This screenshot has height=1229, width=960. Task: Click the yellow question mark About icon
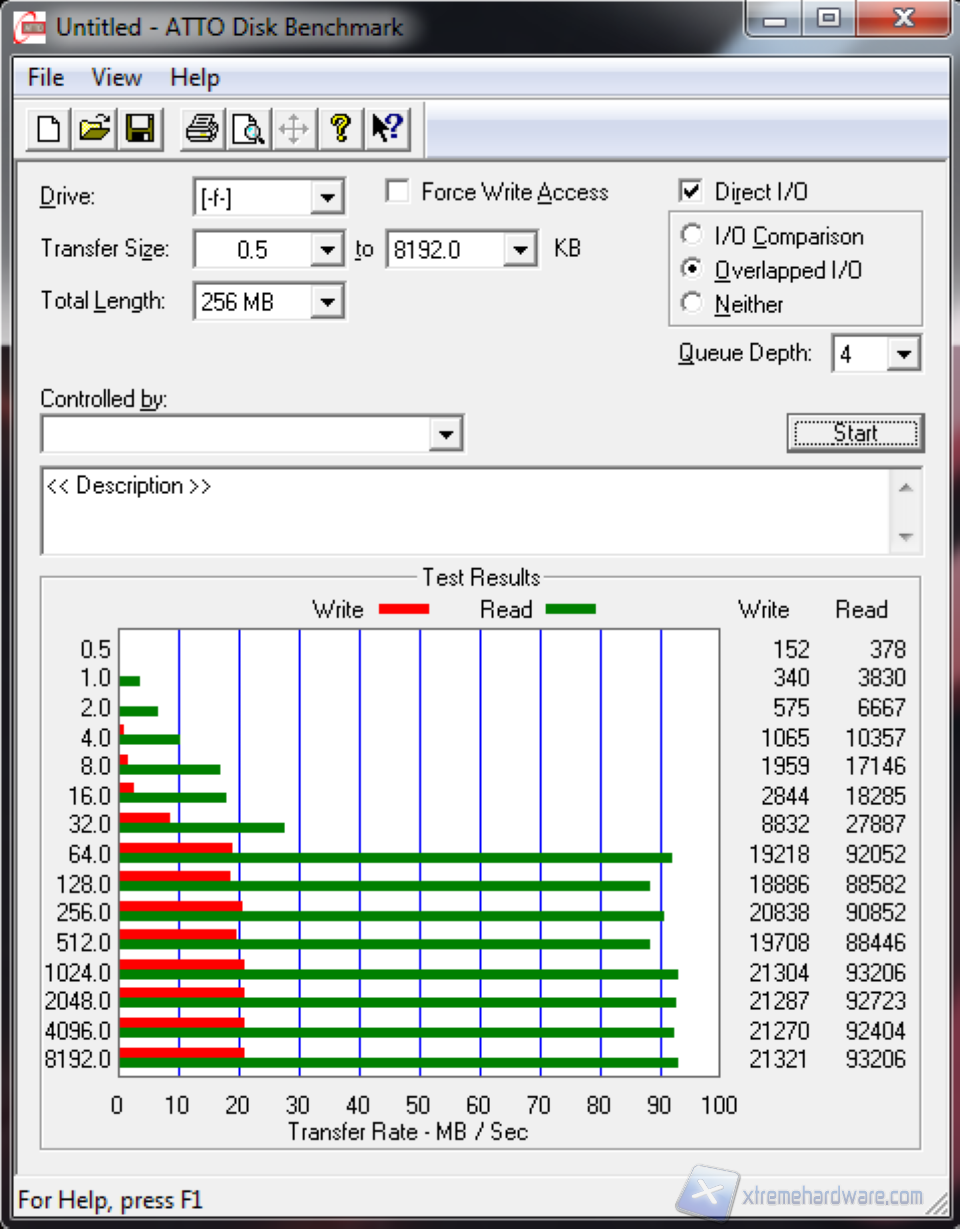(340, 129)
